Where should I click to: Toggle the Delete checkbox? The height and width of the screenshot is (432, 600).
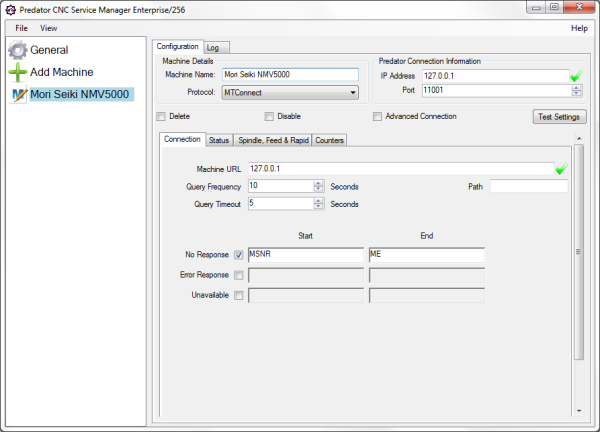click(161, 116)
